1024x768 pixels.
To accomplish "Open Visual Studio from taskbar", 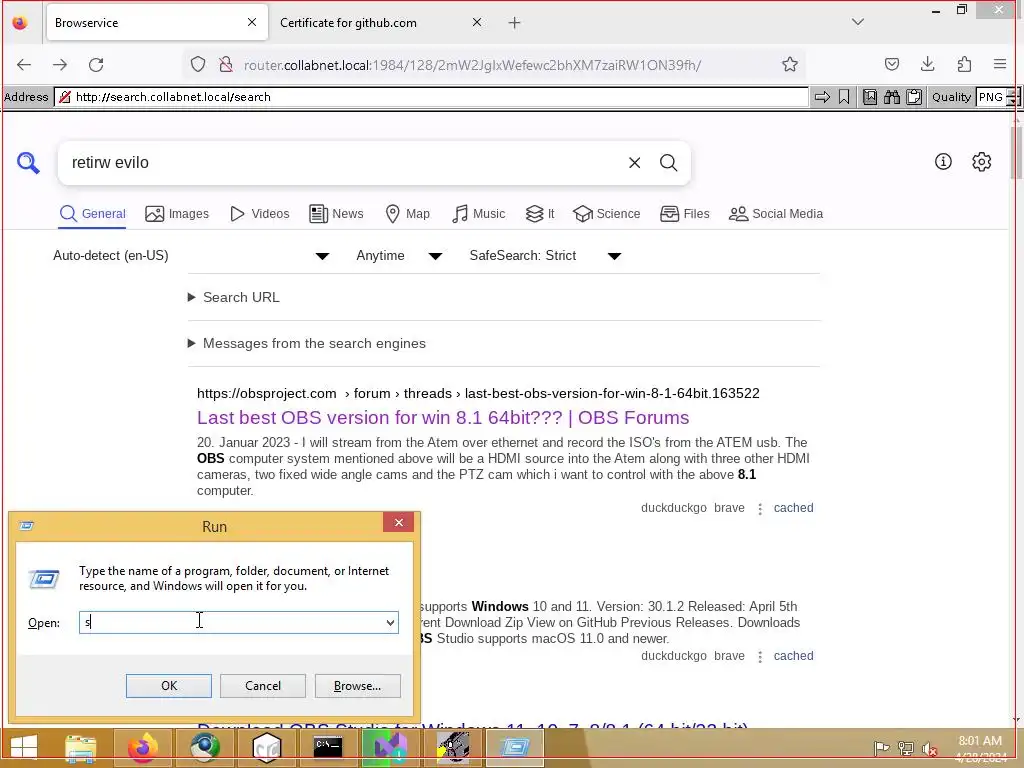I will click(x=390, y=746).
